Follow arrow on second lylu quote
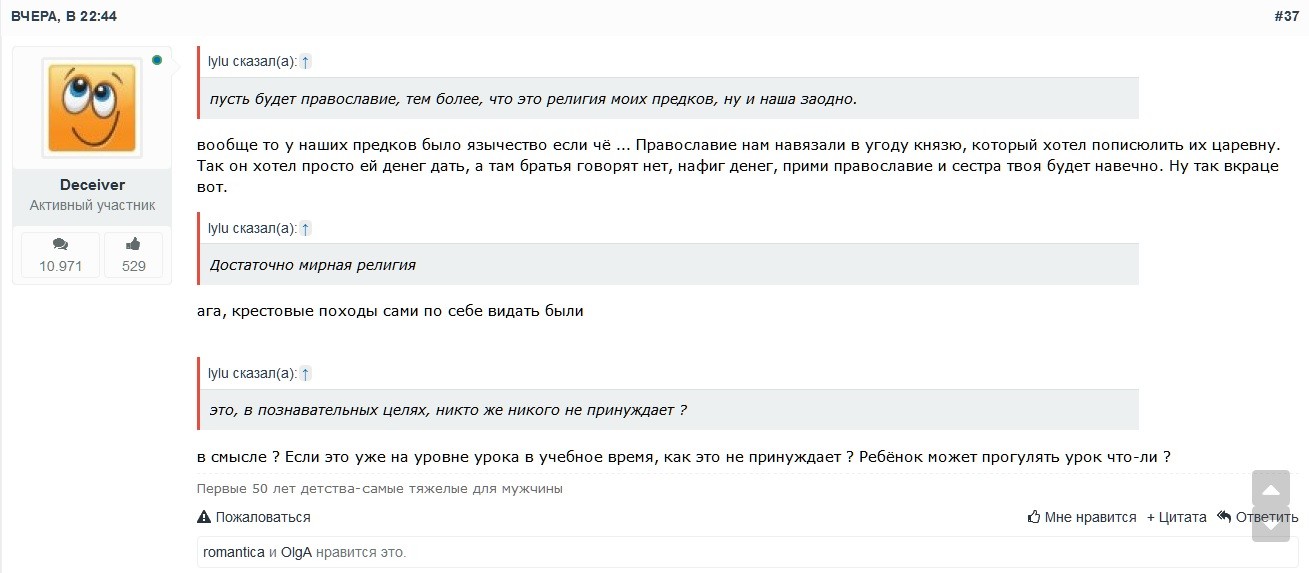 (x=306, y=228)
